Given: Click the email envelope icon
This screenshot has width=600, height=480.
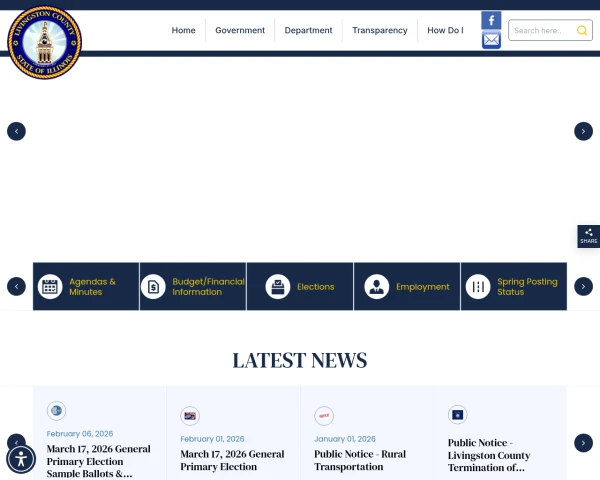Looking at the screenshot, I should coord(491,40).
